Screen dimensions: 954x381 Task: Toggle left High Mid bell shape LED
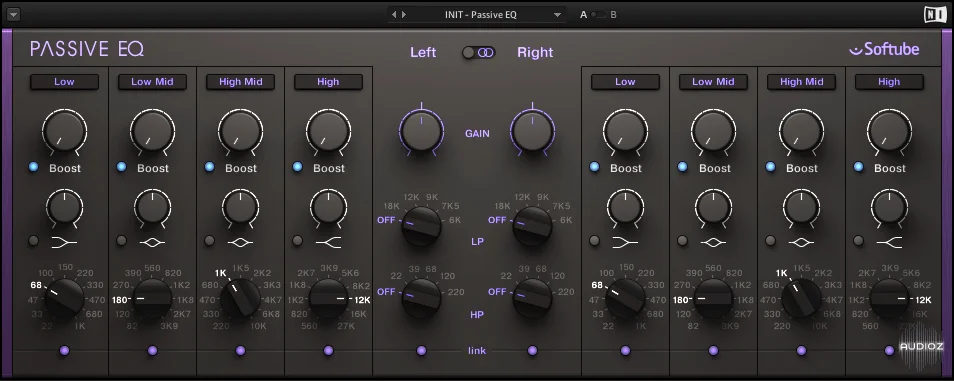coord(209,241)
